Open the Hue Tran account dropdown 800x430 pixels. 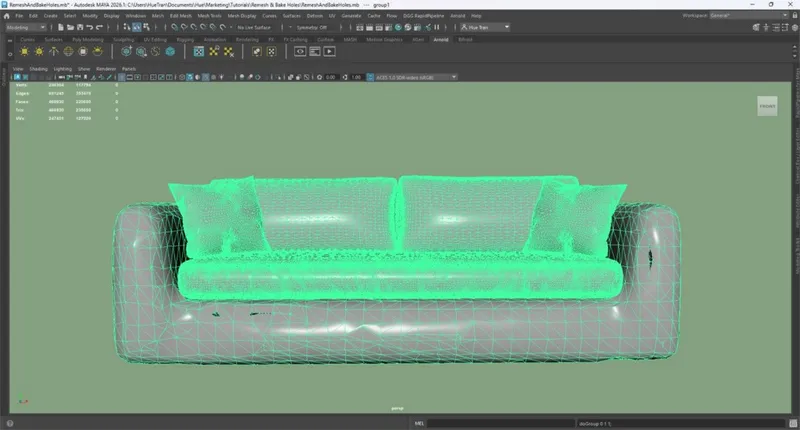(x=485, y=27)
